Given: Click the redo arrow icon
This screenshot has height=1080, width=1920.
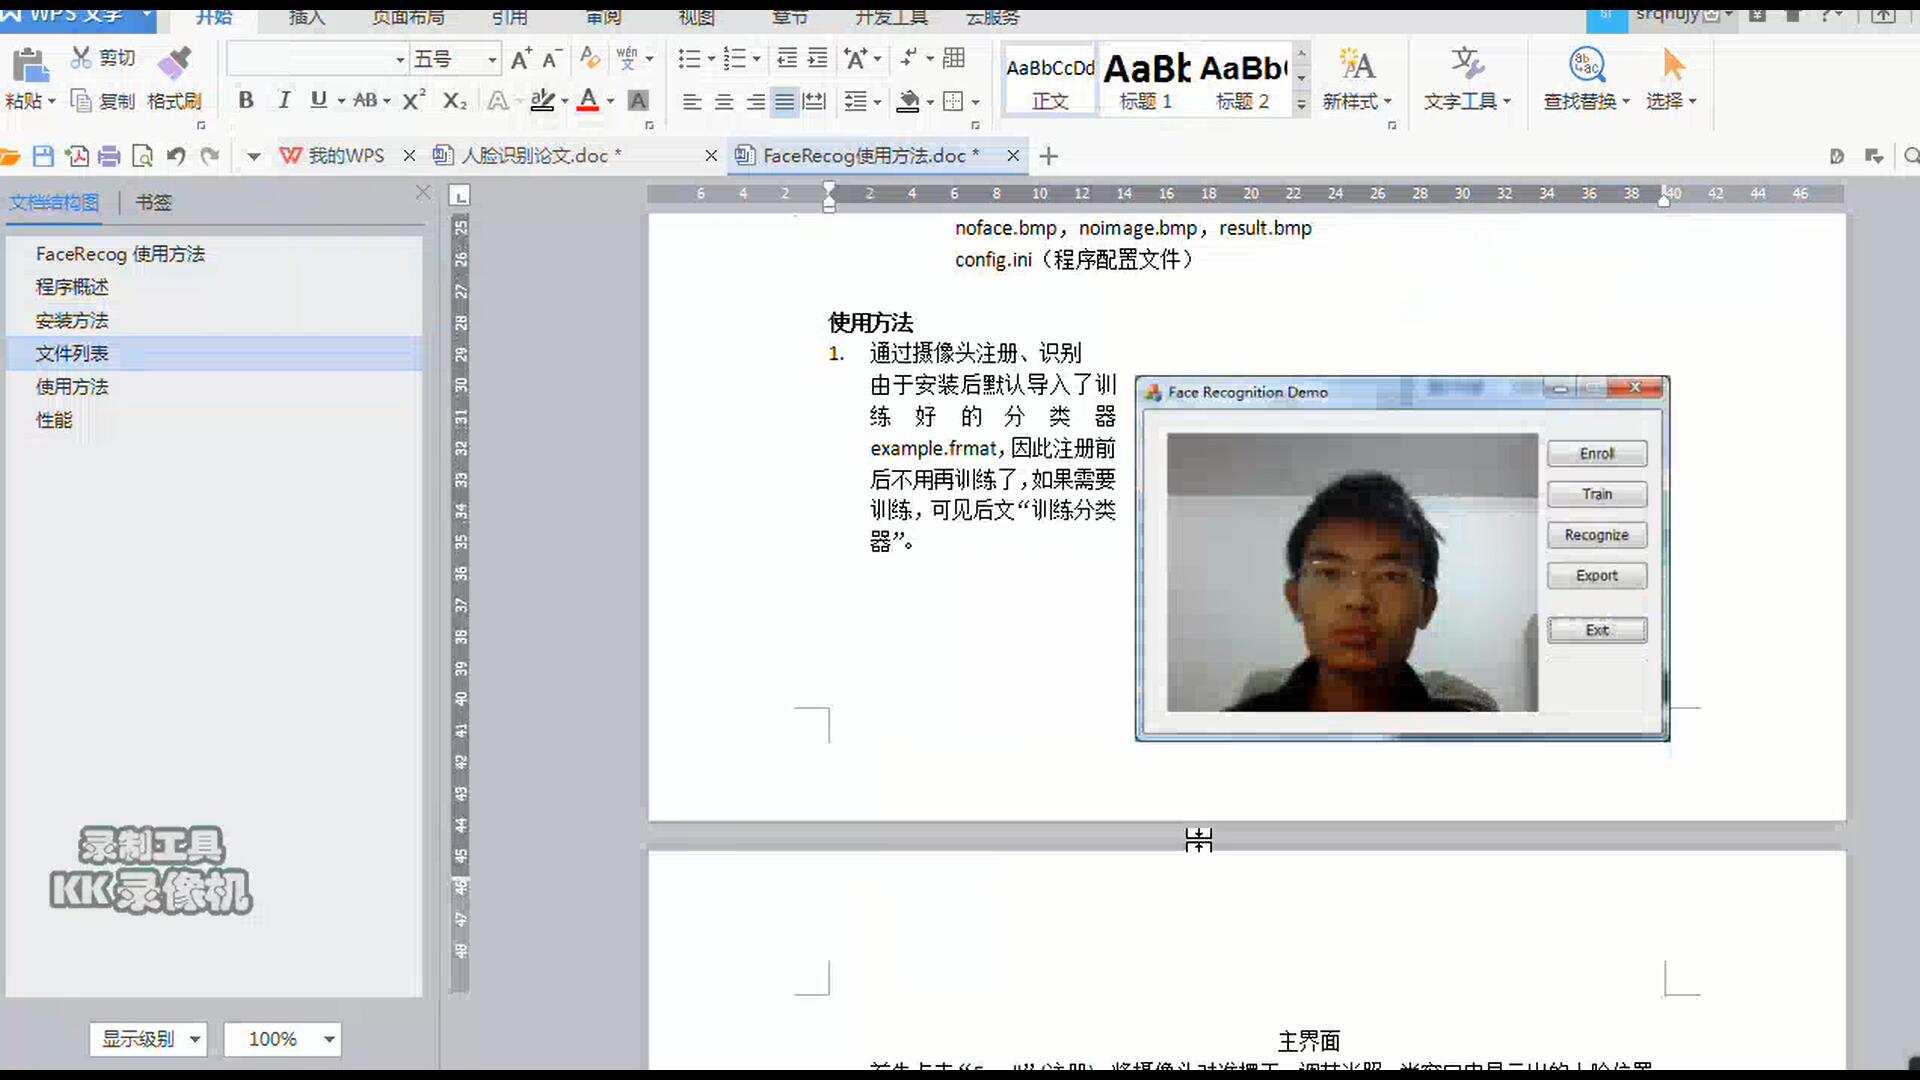Looking at the screenshot, I should pos(209,156).
